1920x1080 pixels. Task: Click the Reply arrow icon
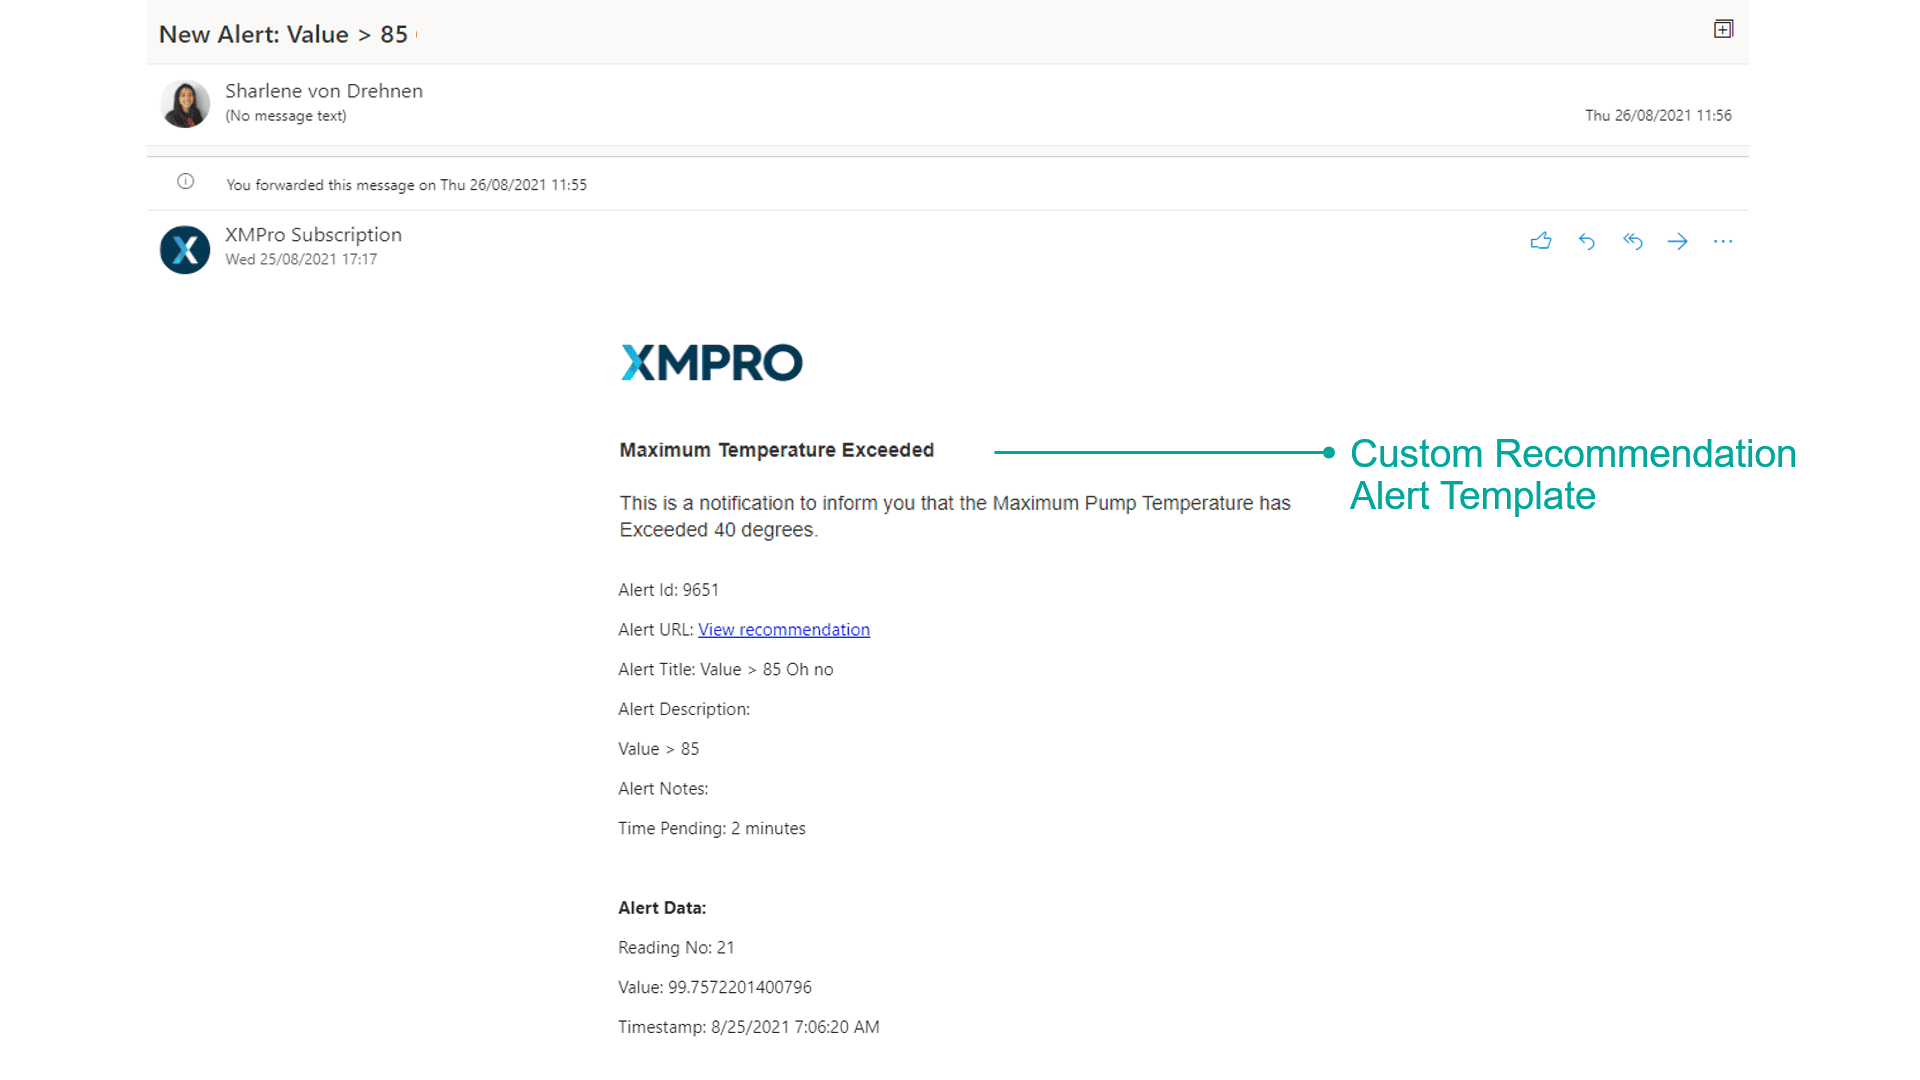[1587, 241]
